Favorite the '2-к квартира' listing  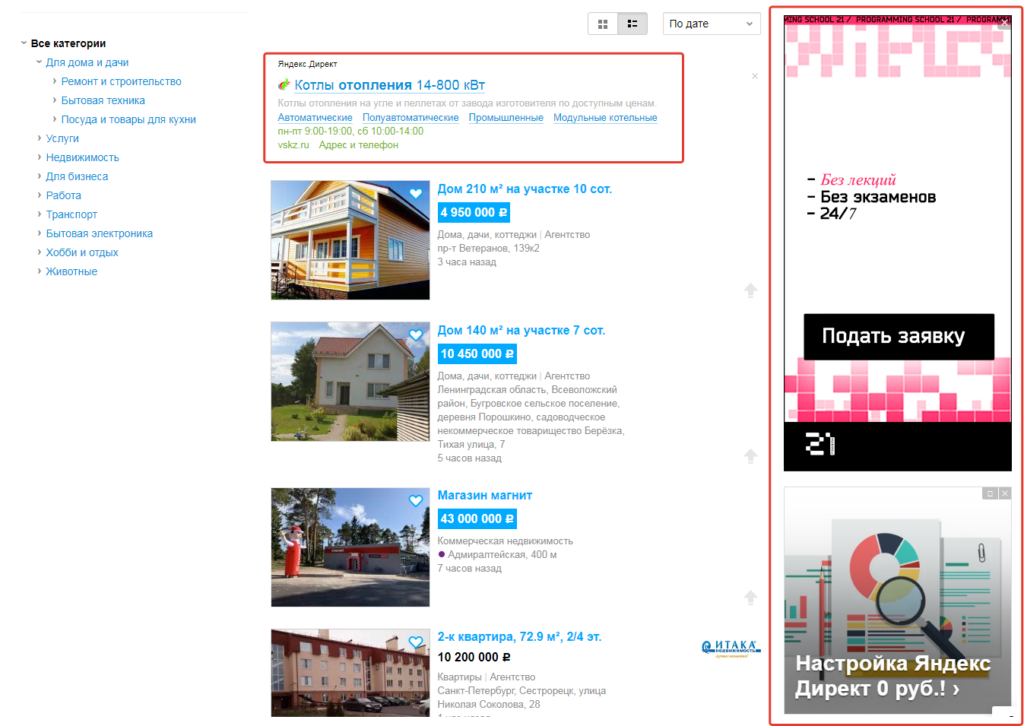416,642
